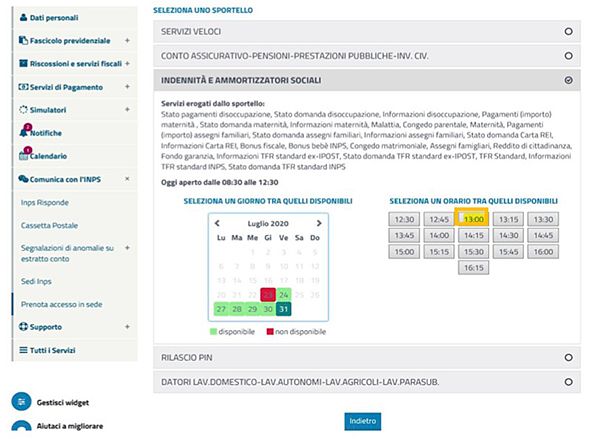
Task: Click the Gestisci widget label
Action: pyautogui.click(x=63, y=402)
